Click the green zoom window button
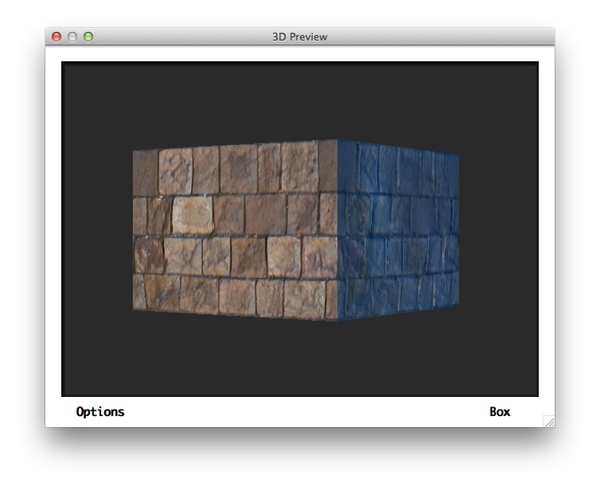The width and height of the screenshot is (600, 490). tap(88, 37)
